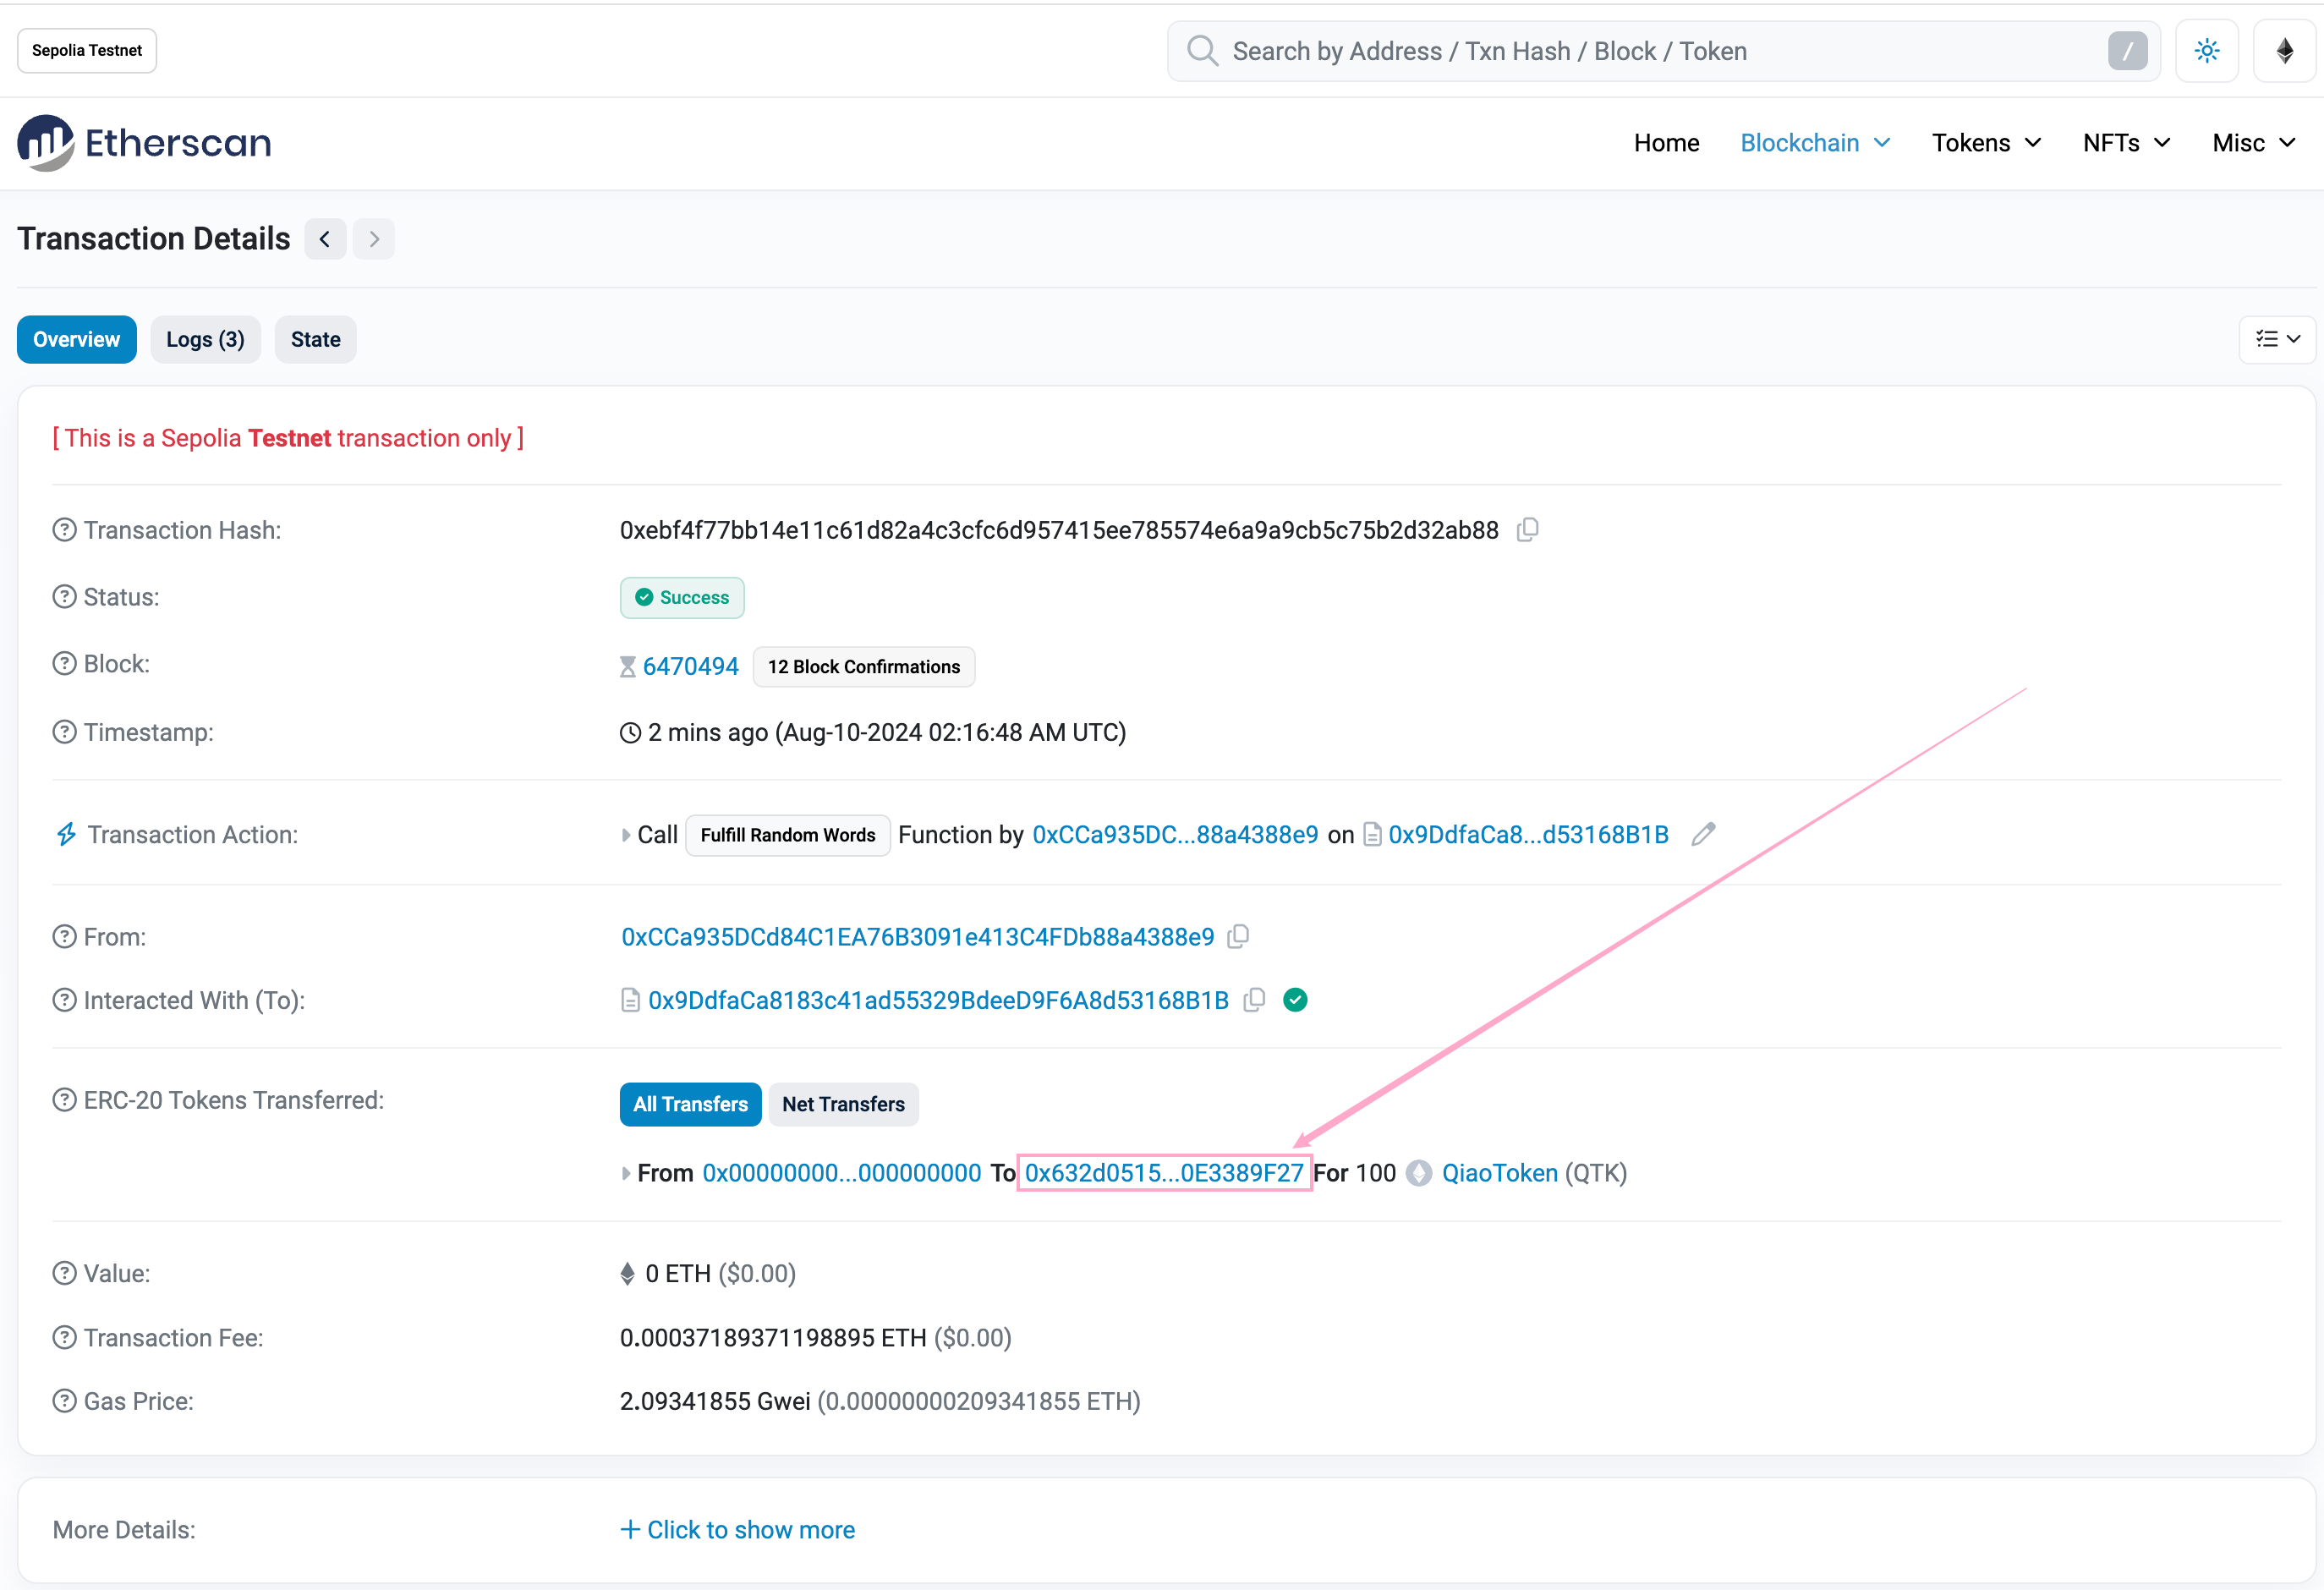This screenshot has height=1590, width=2324.
Task: Click the hourglass icon beside block number
Action: pos(627,667)
